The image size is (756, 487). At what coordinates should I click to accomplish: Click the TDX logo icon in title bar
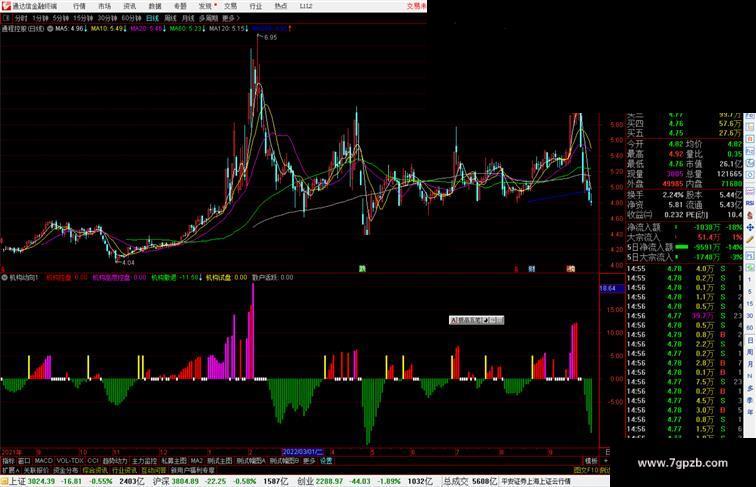[6, 6]
